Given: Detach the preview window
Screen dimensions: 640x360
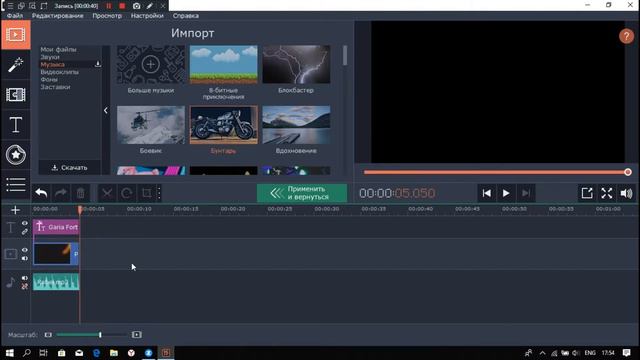Looking at the screenshot, I should (x=587, y=193).
